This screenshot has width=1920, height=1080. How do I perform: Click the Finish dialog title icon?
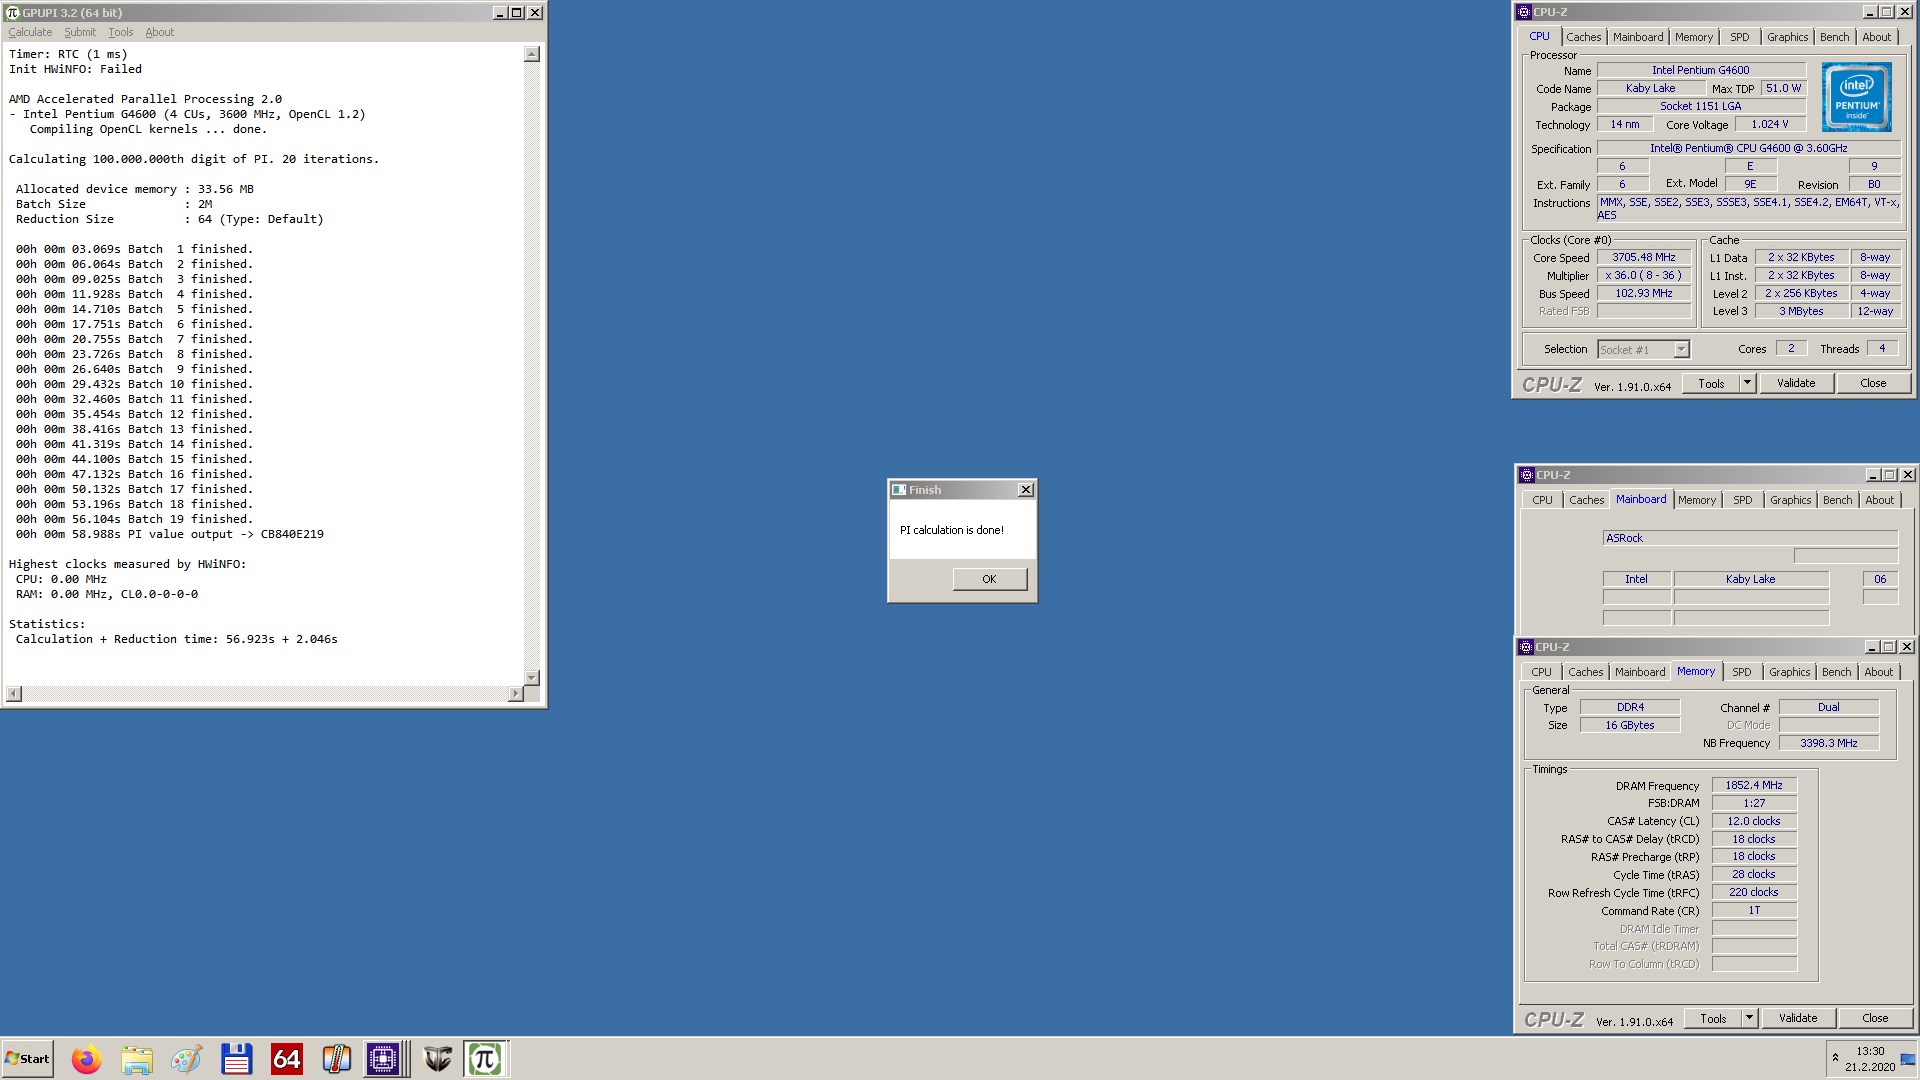pyautogui.click(x=899, y=490)
